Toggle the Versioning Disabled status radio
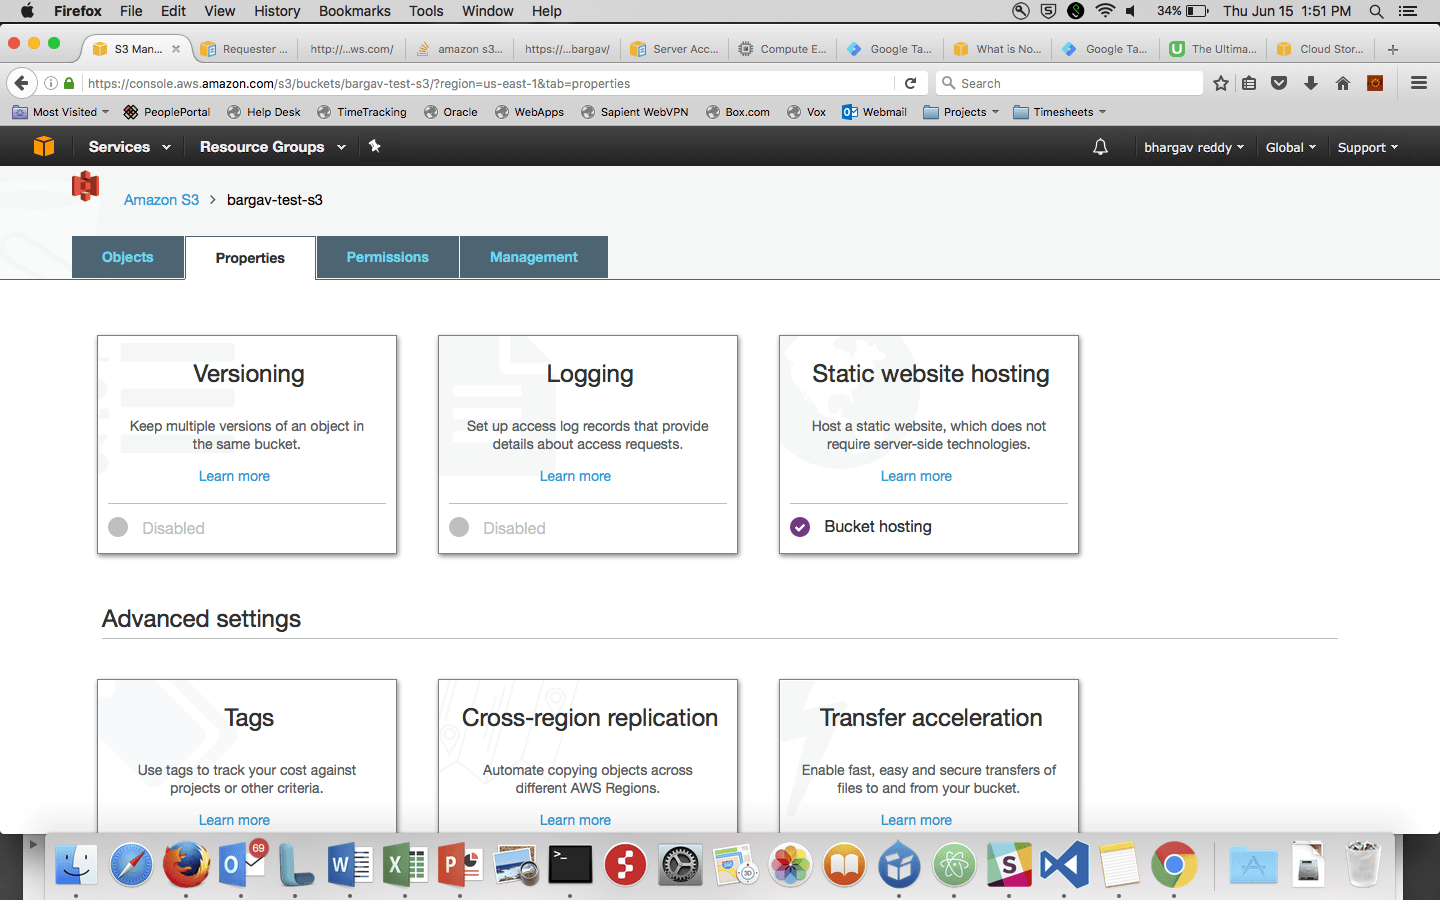Screen dimensions: 1440x900 118,527
